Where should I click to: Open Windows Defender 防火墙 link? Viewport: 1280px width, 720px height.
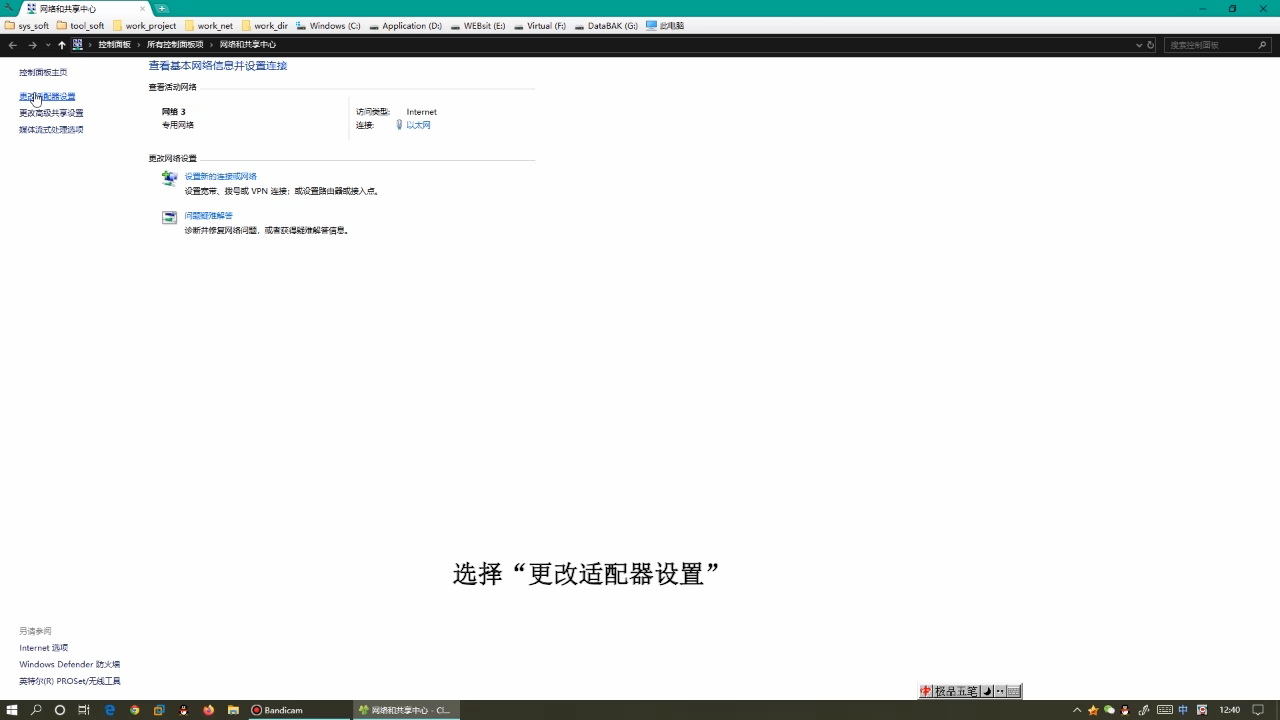click(68, 664)
